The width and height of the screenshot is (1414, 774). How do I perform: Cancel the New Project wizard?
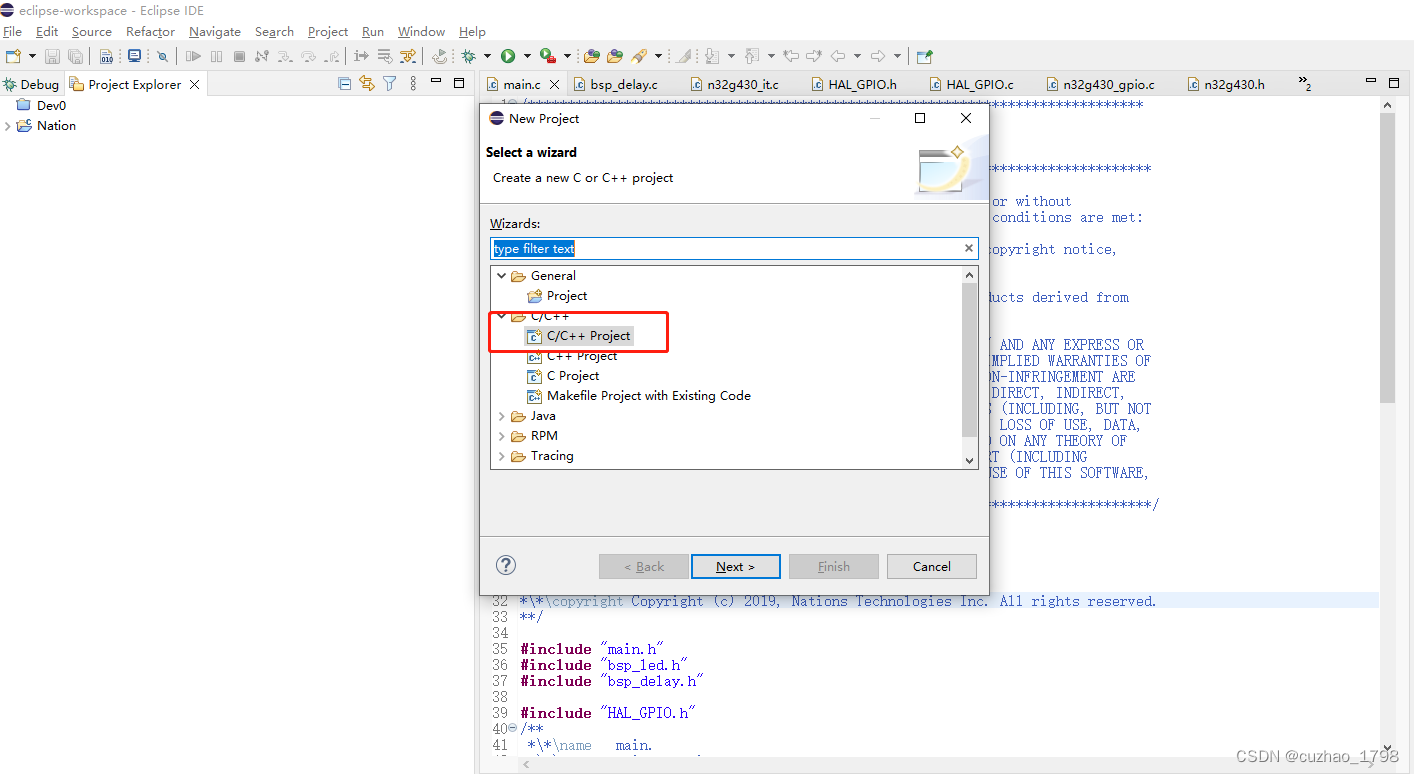(x=931, y=566)
